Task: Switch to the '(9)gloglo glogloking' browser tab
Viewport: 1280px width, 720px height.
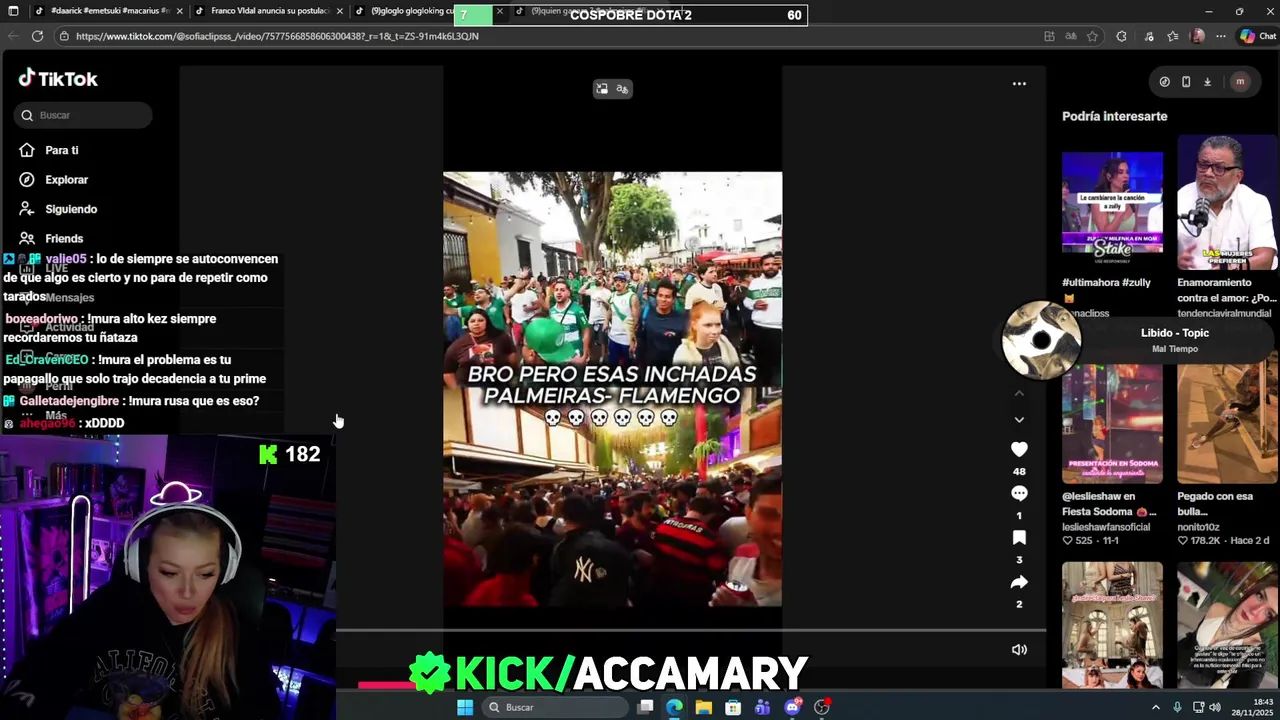Action: click(x=410, y=11)
